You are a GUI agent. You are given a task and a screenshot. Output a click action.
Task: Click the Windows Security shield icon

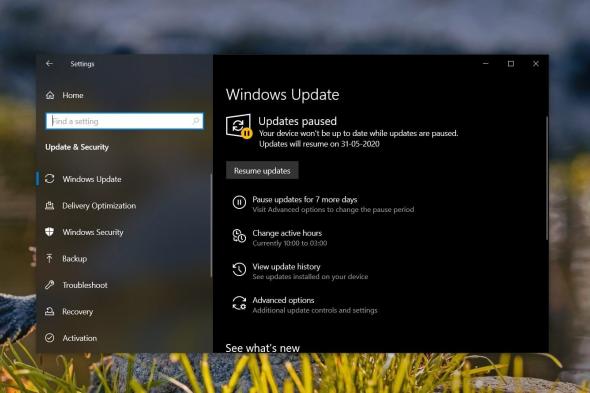(x=50, y=232)
